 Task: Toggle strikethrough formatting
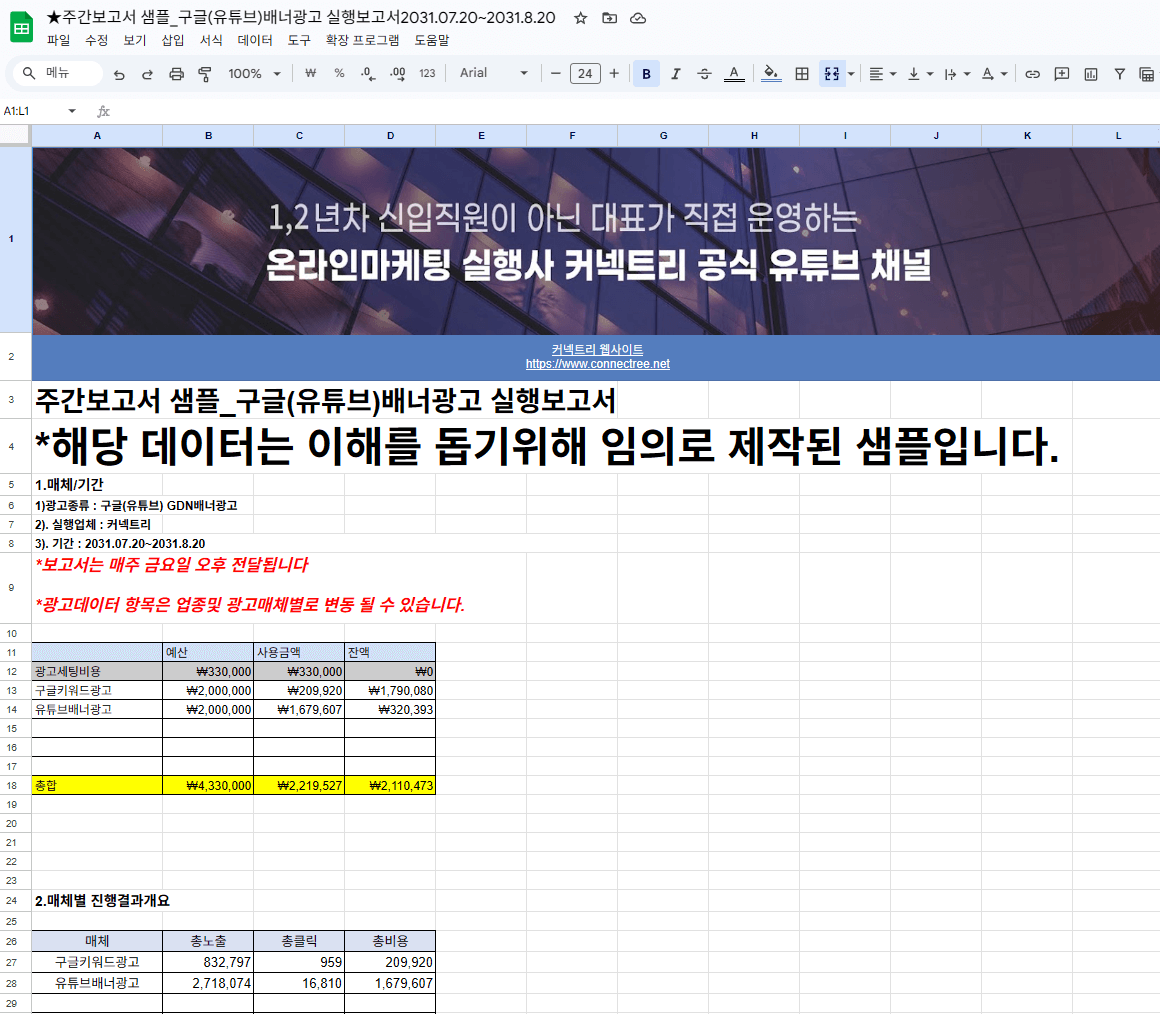[x=703, y=73]
